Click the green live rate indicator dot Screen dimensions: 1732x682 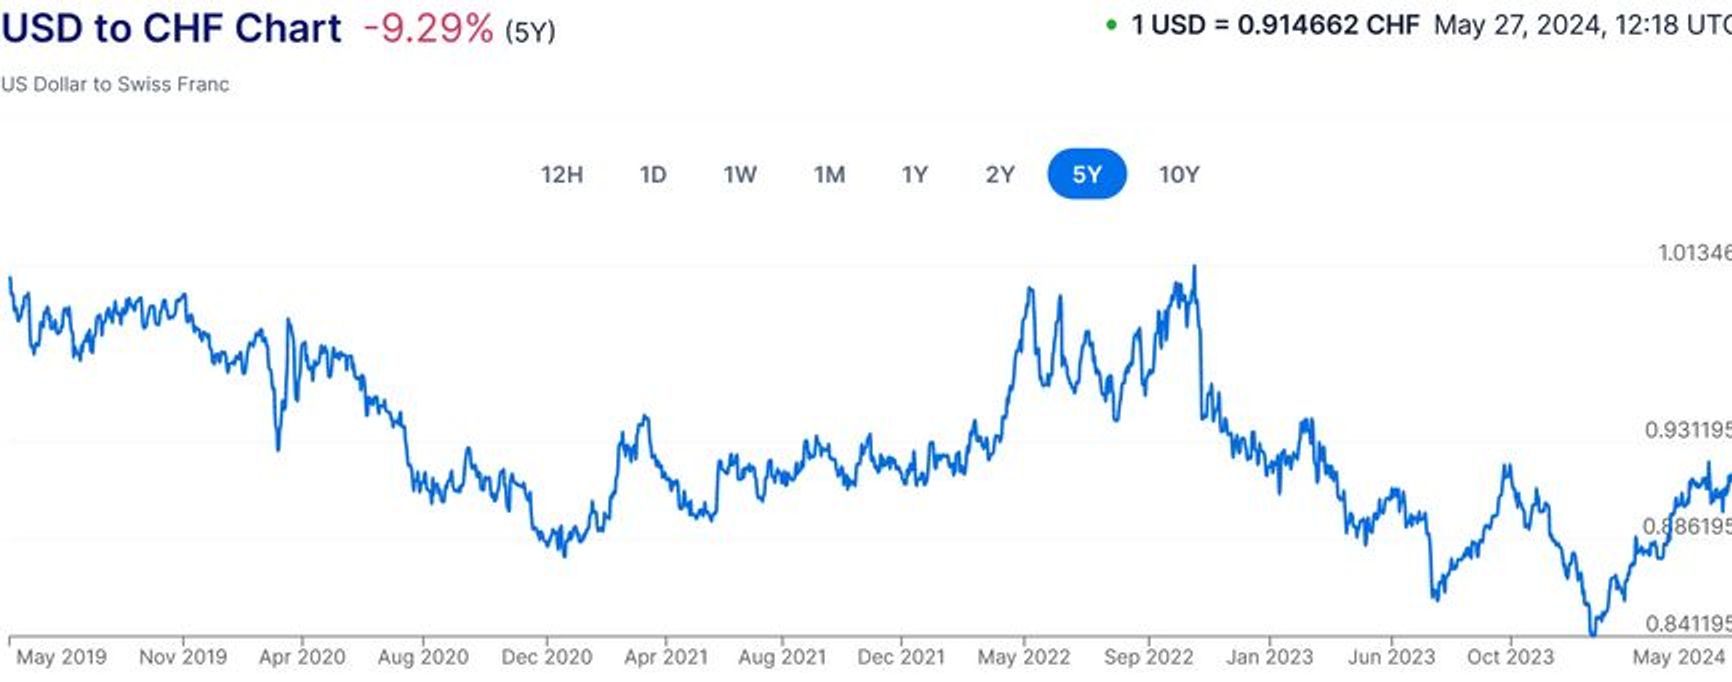1110,22
